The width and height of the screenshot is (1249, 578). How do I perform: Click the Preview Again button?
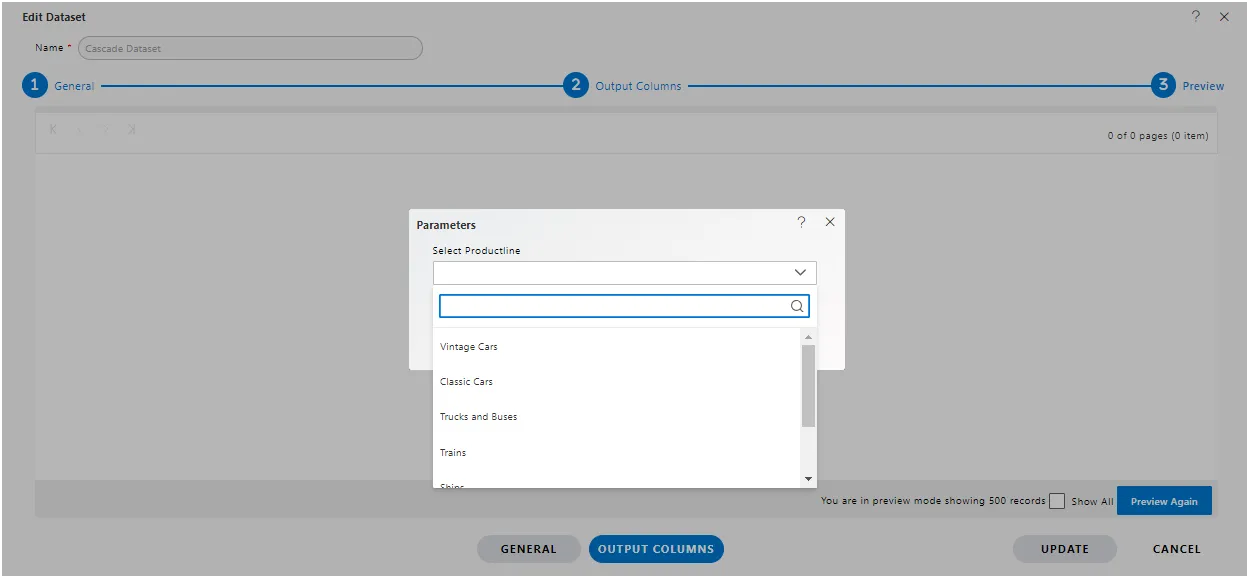tap(1164, 501)
